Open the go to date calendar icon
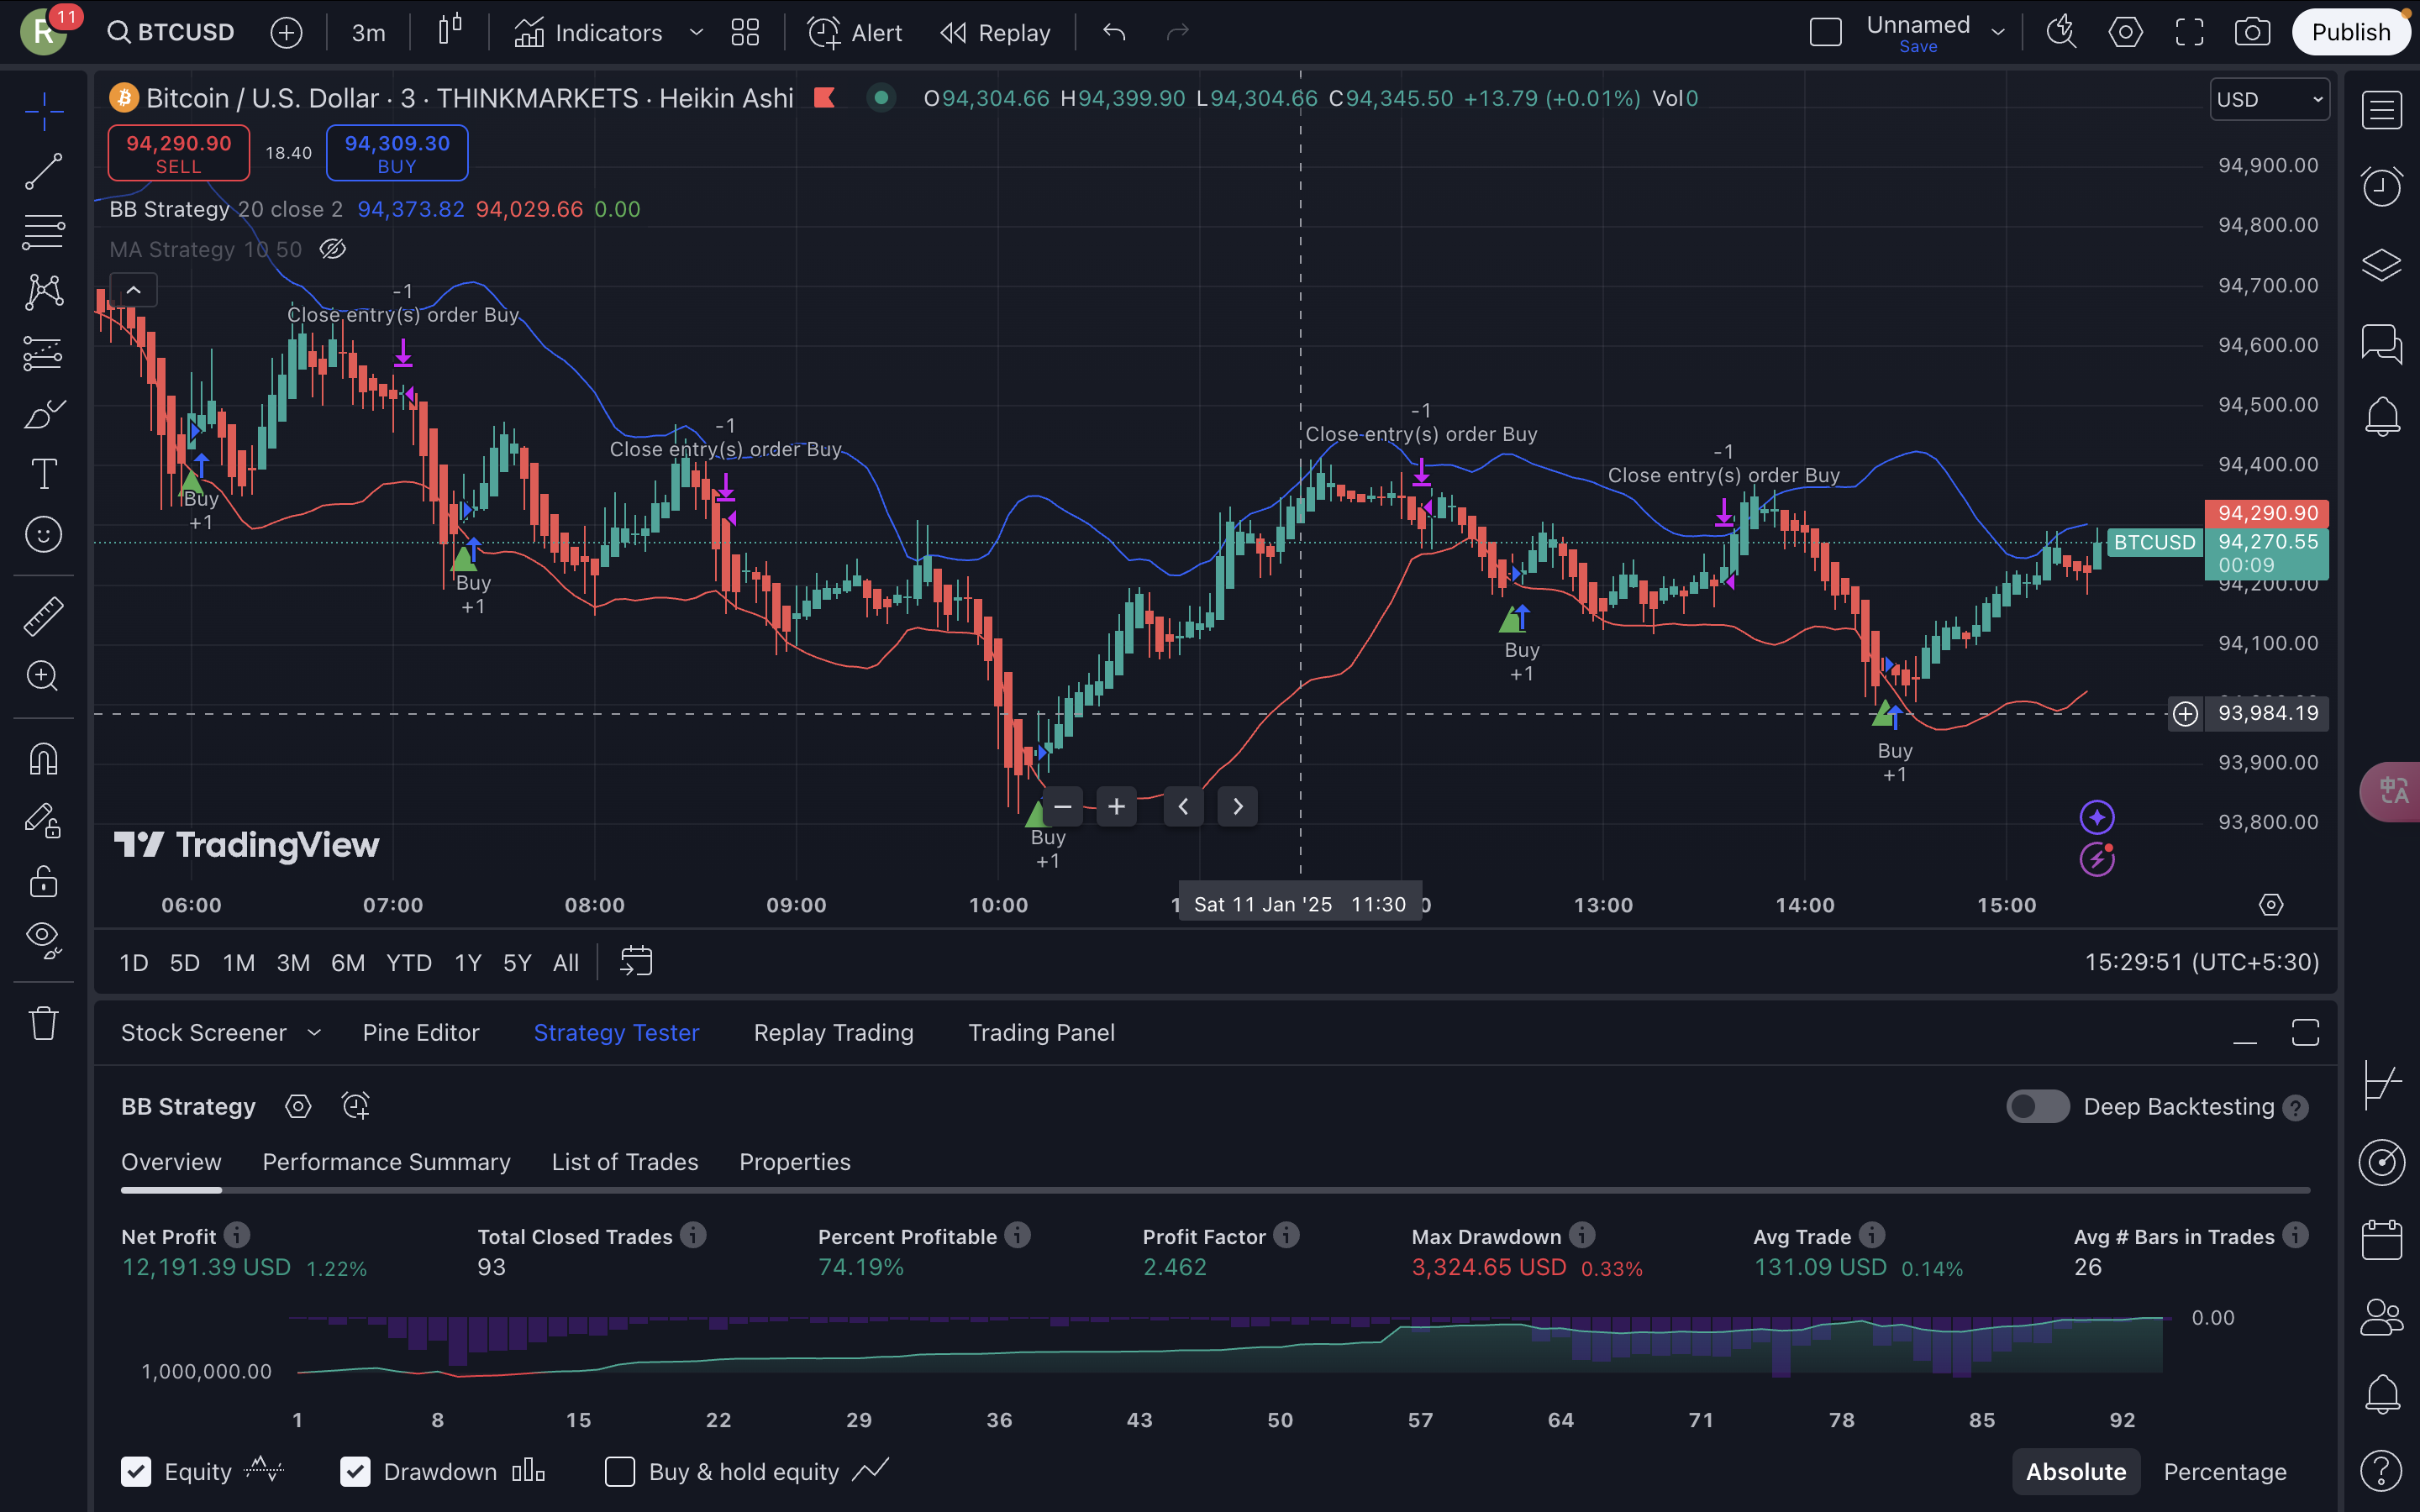Viewport: 2420px width, 1512px height. click(x=636, y=962)
